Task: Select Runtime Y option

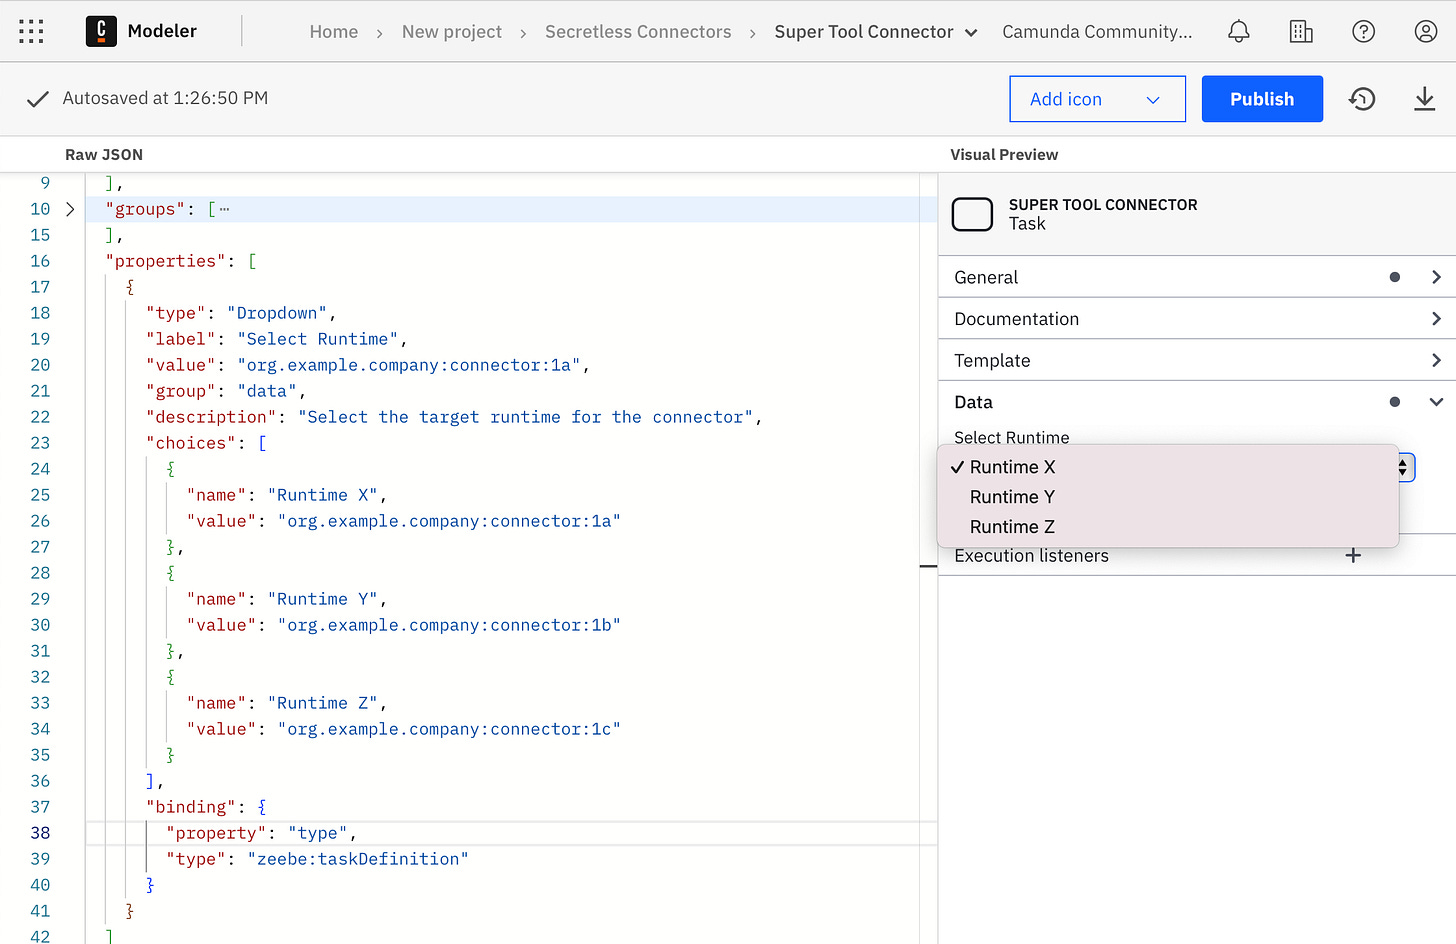Action: pyautogui.click(x=1167, y=497)
